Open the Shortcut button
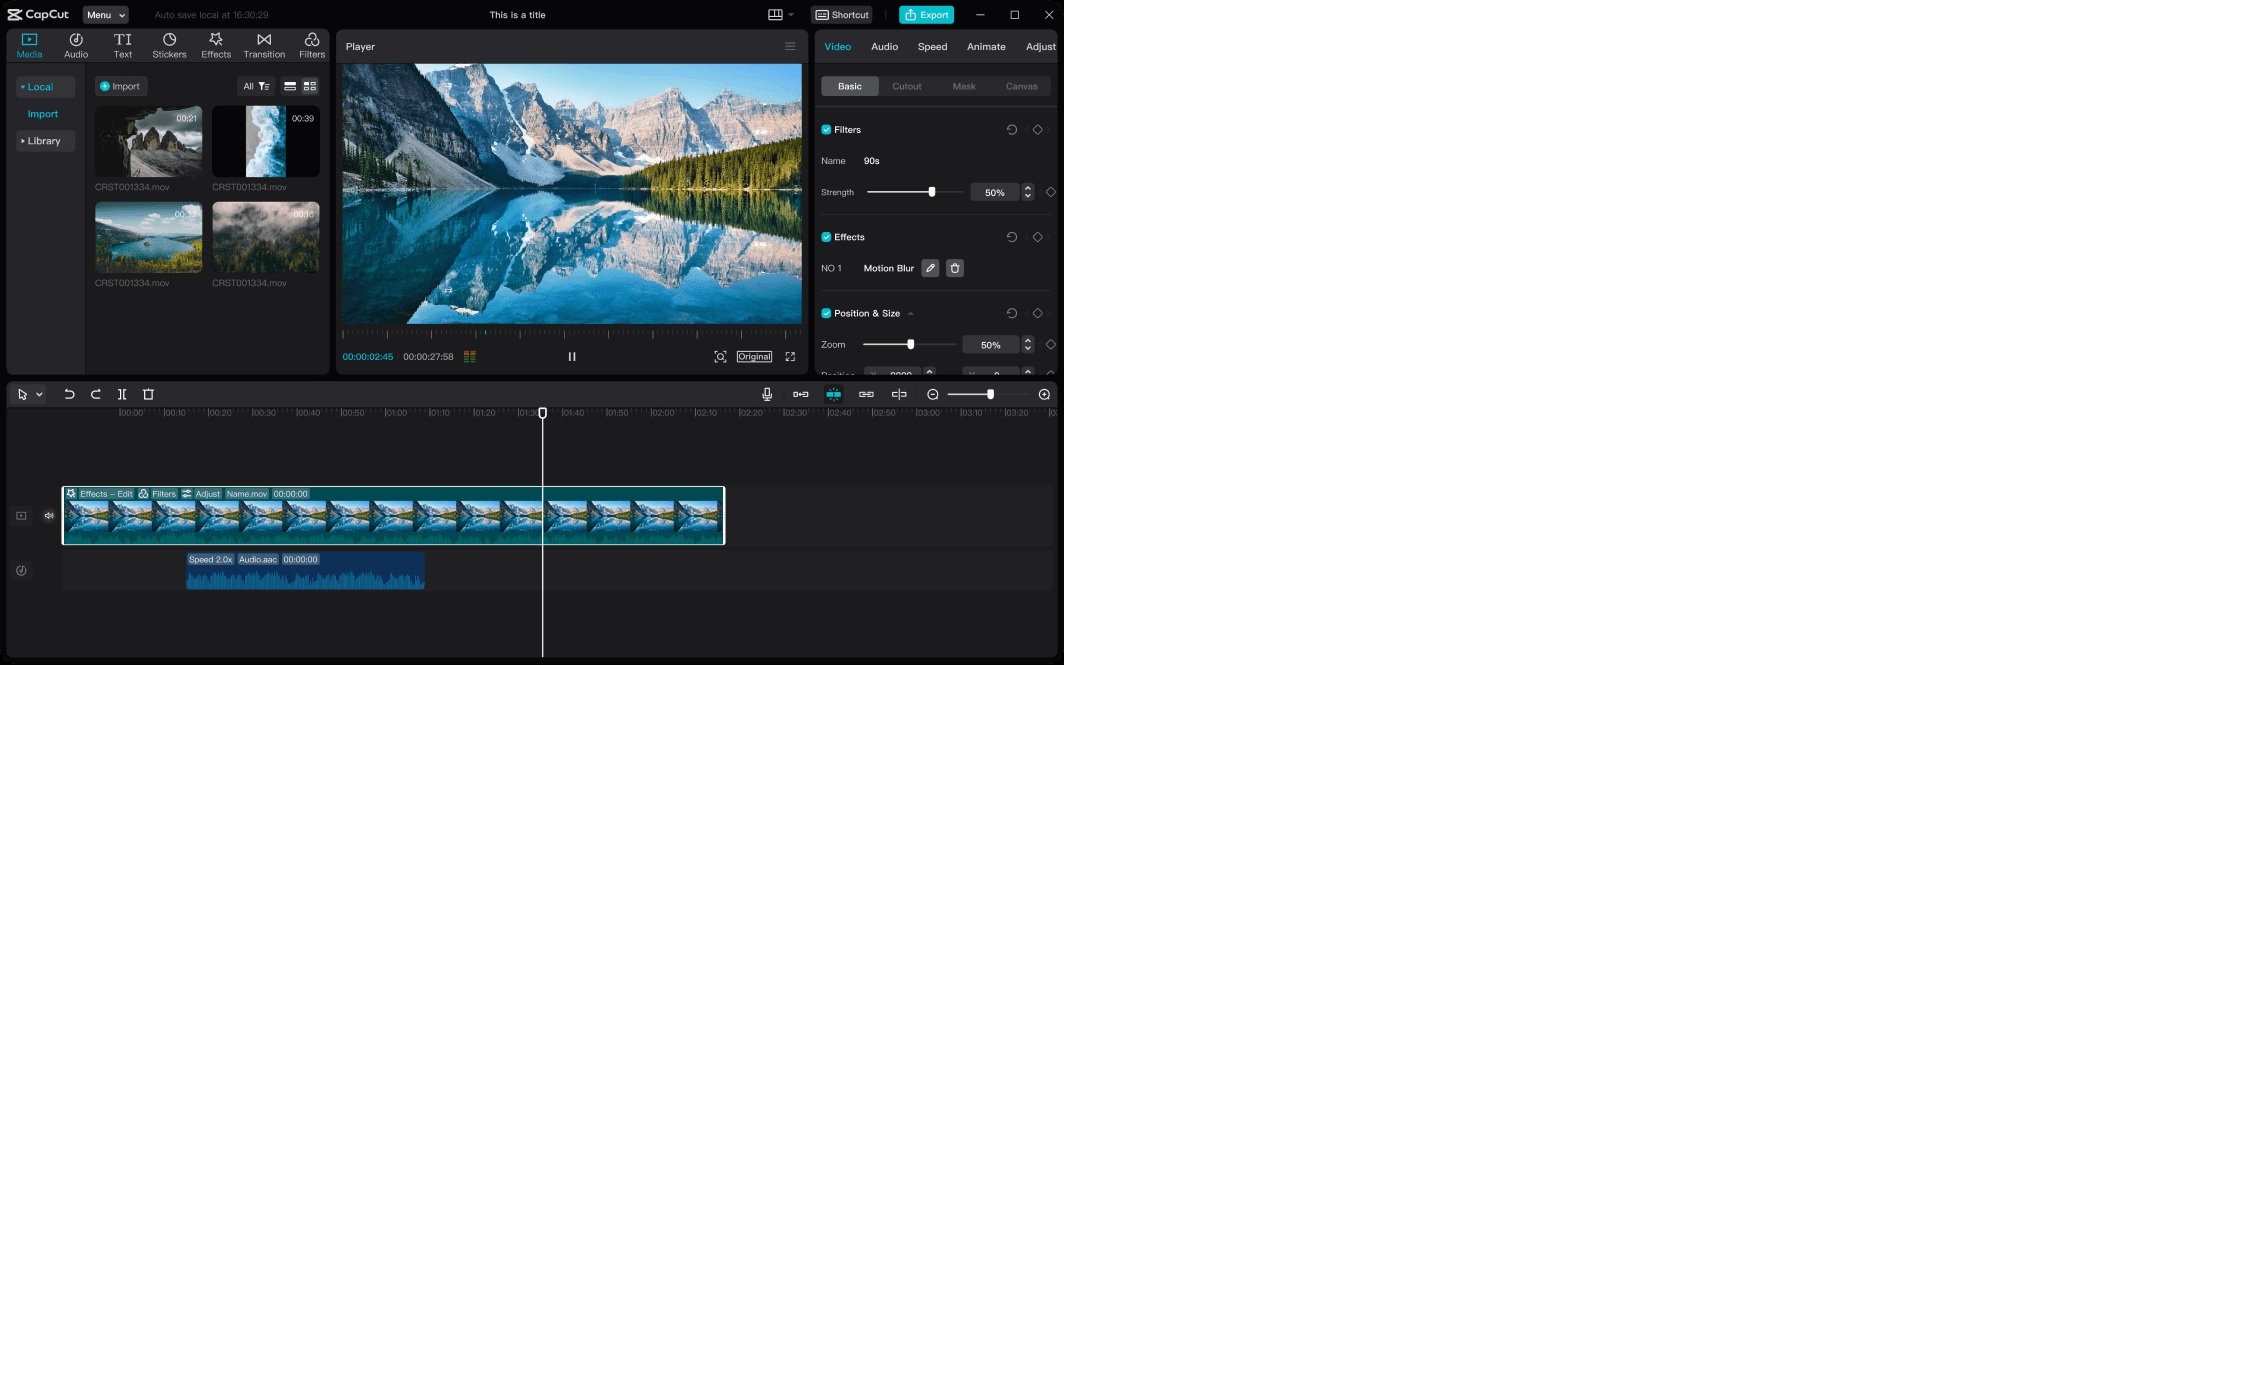This screenshot has width=2256, height=1374. (x=842, y=15)
